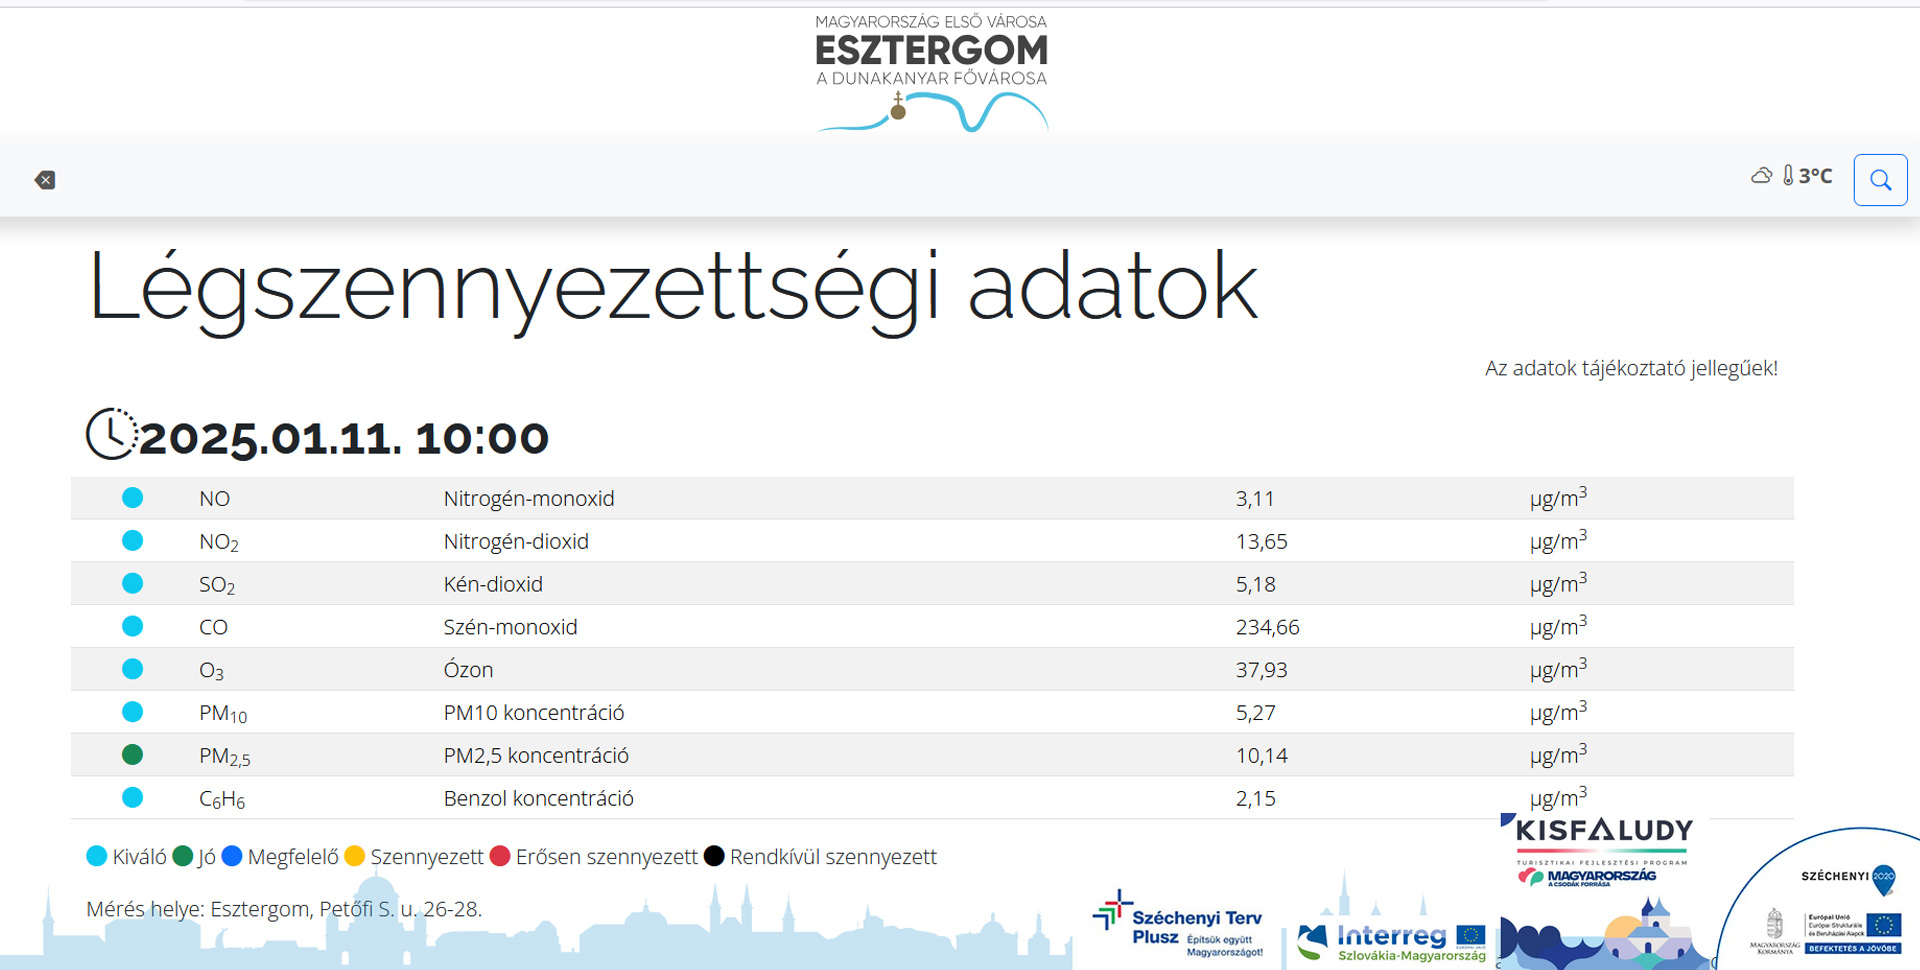Click the backspace-style icon on the left
Viewport: 1920px width, 970px height.
tap(45, 180)
